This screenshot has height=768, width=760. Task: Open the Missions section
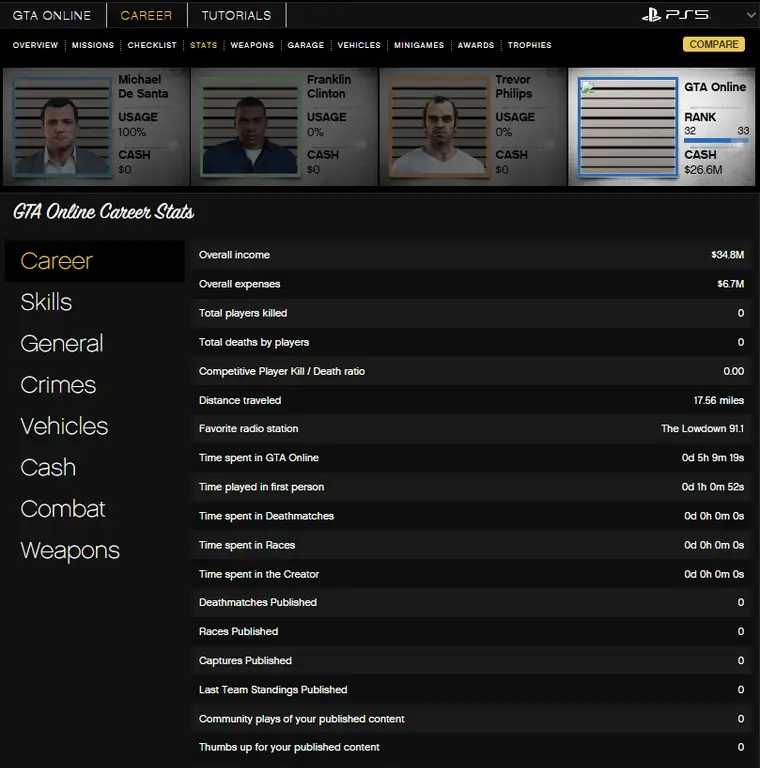(93, 45)
